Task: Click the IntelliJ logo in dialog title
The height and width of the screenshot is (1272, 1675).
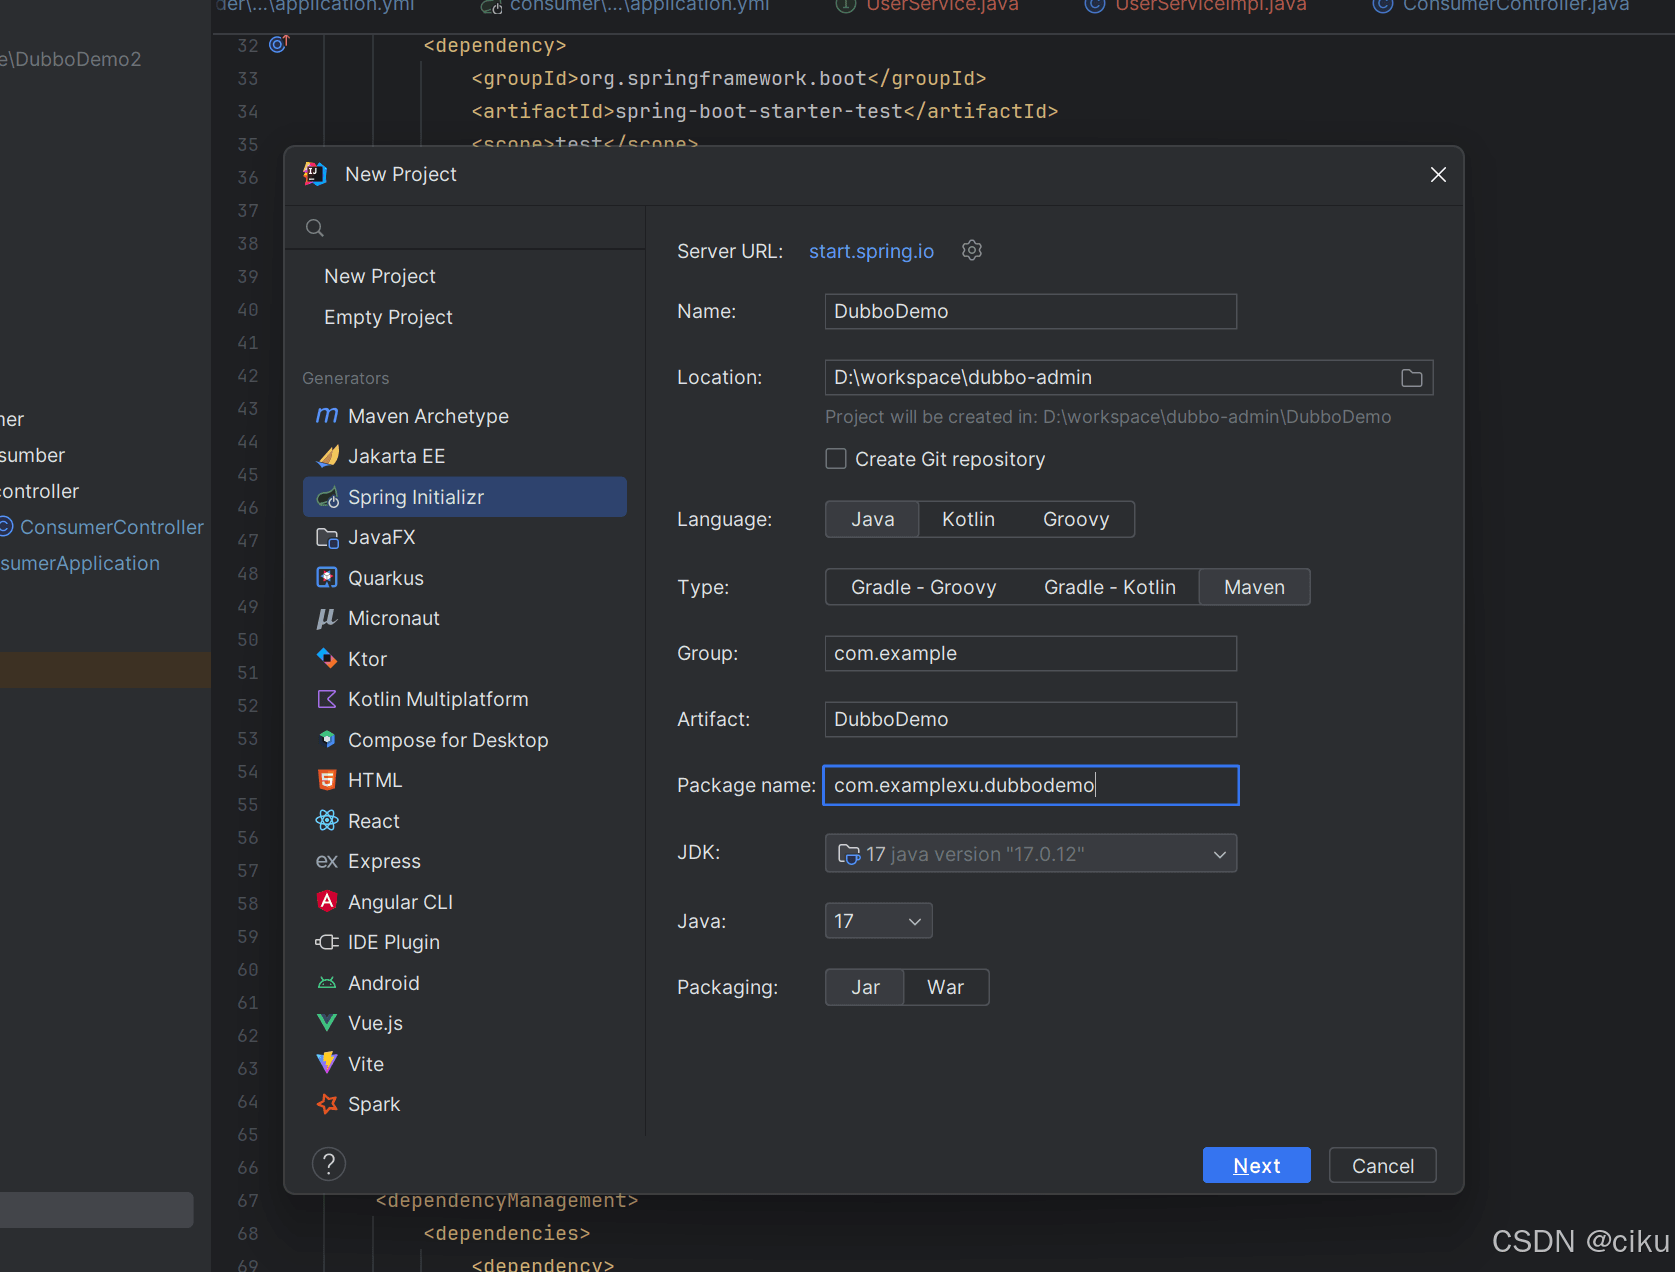Action: [315, 174]
